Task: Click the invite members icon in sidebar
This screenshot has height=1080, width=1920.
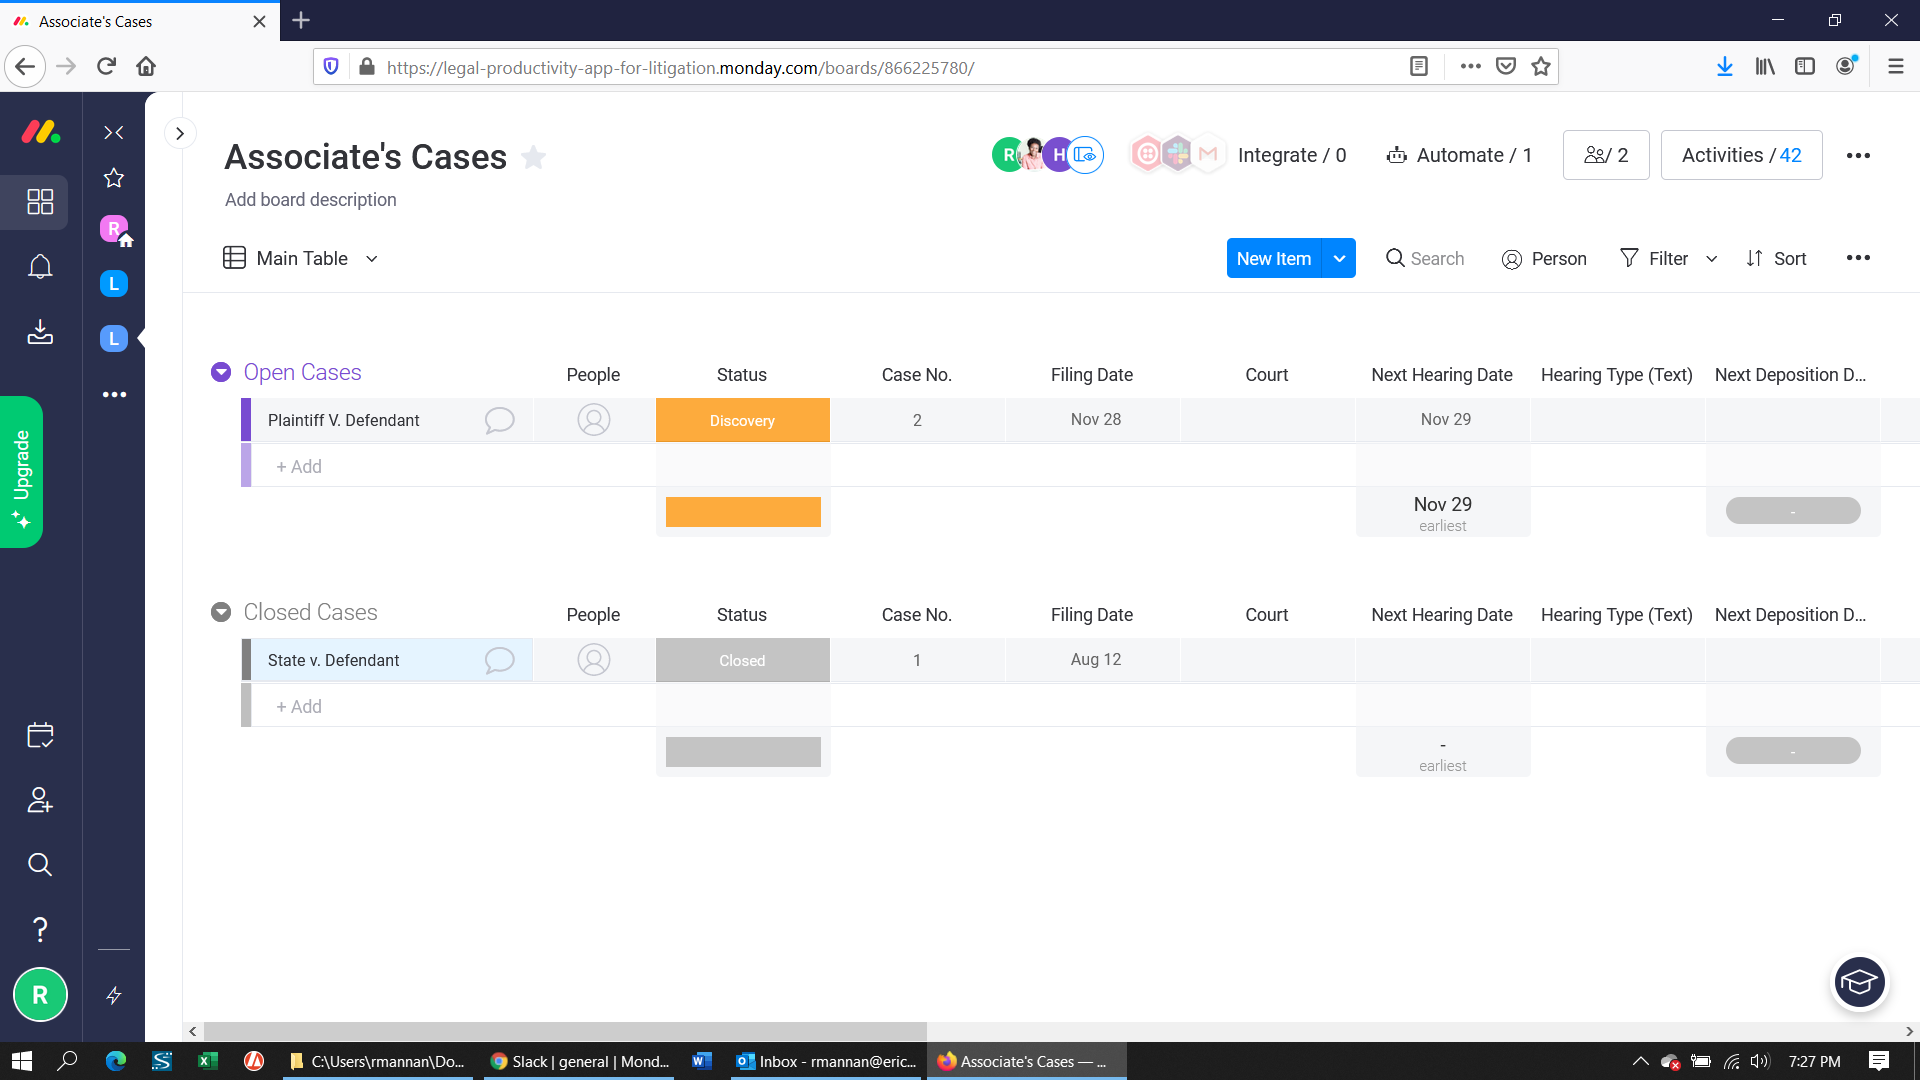Action: (40, 800)
